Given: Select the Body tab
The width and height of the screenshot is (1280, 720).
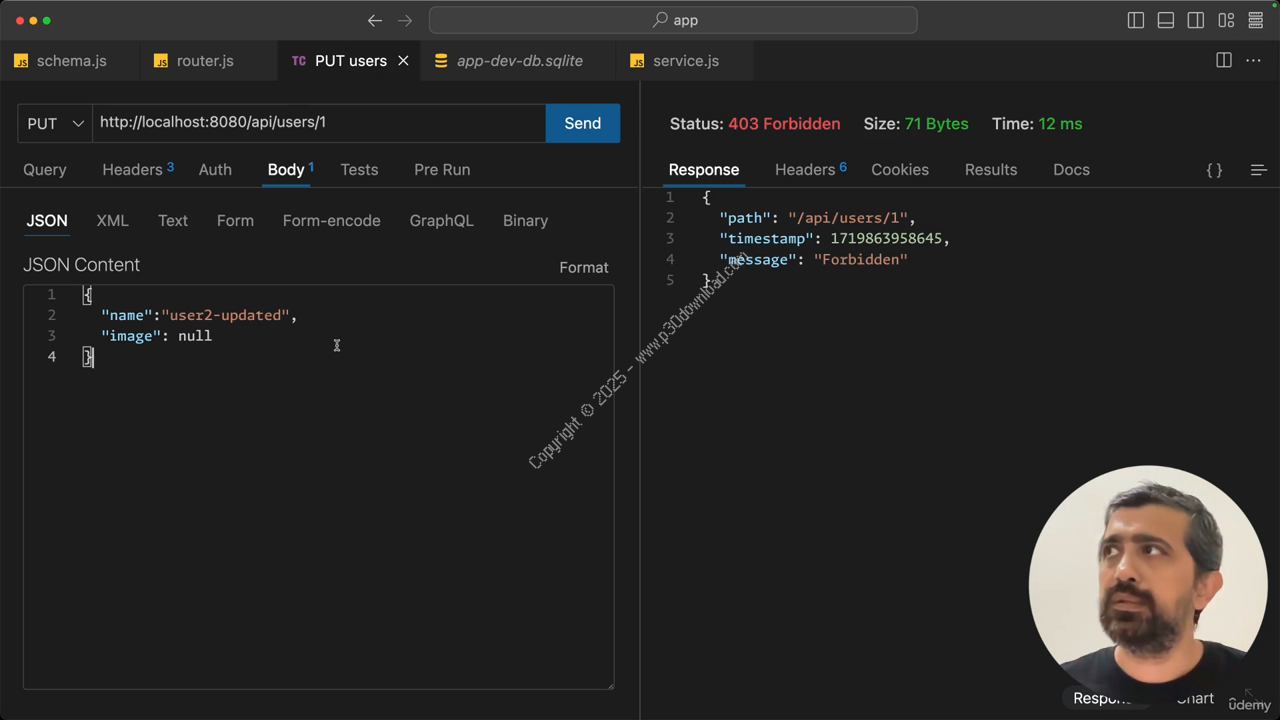Looking at the screenshot, I should pyautogui.click(x=290, y=170).
